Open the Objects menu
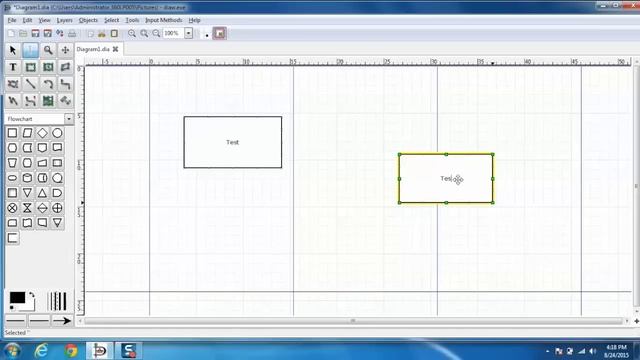Viewport: 640px width, 360px height. (88, 20)
